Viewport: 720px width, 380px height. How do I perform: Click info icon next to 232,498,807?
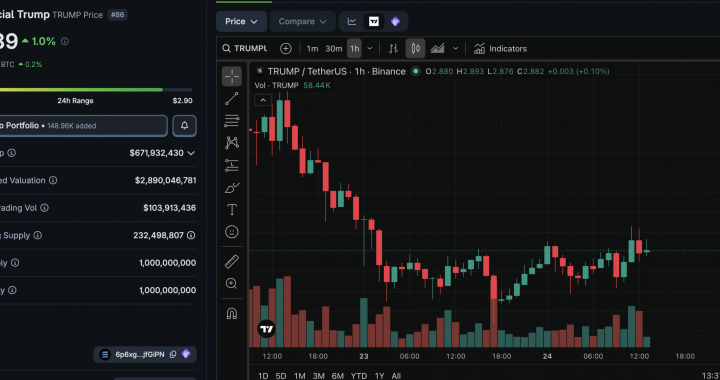point(191,235)
